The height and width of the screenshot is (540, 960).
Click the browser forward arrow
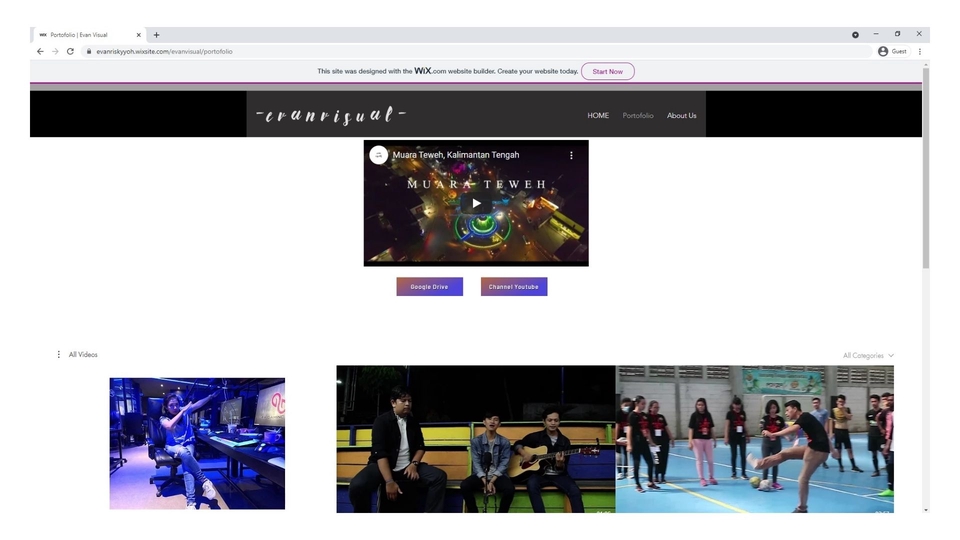[55, 51]
